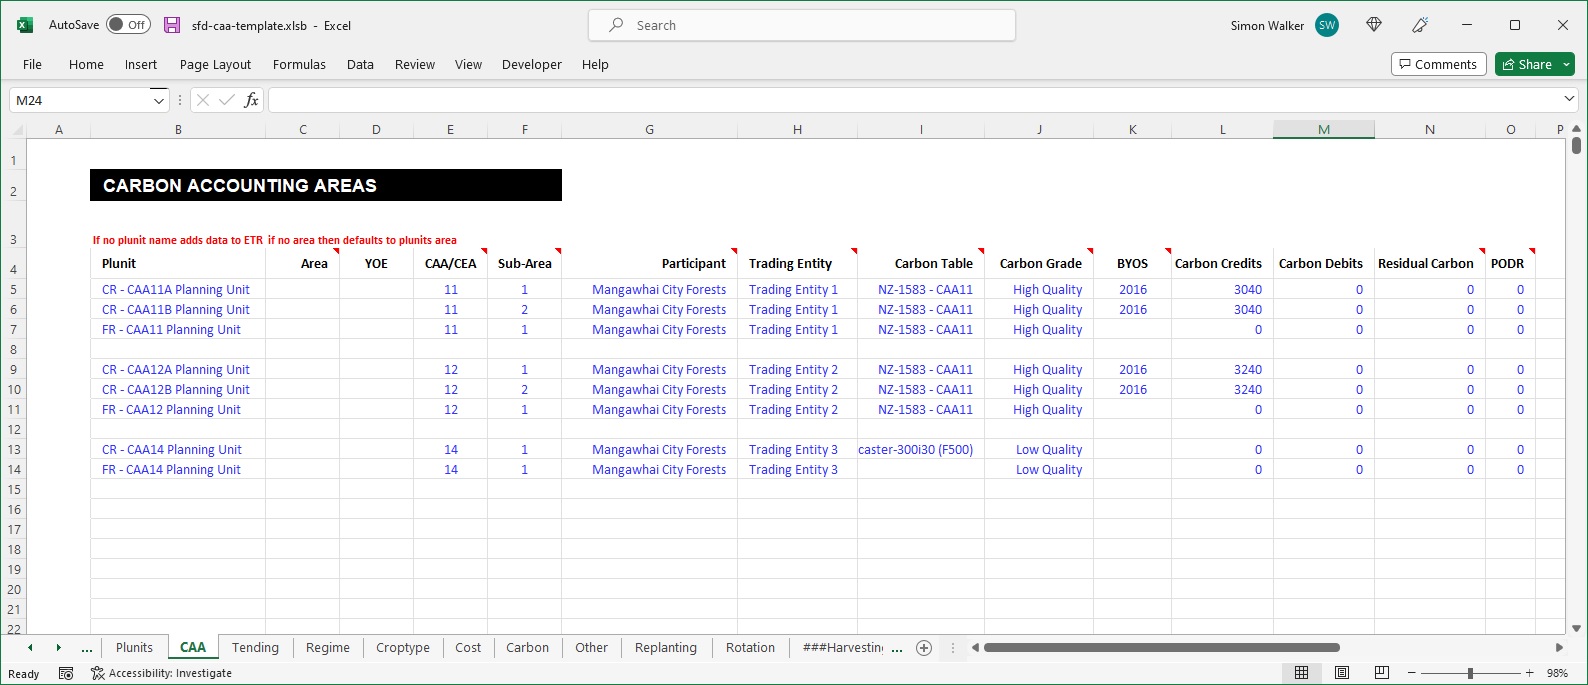The image size is (1588, 685).
Task: Select column M header
Action: pyautogui.click(x=1324, y=130)
